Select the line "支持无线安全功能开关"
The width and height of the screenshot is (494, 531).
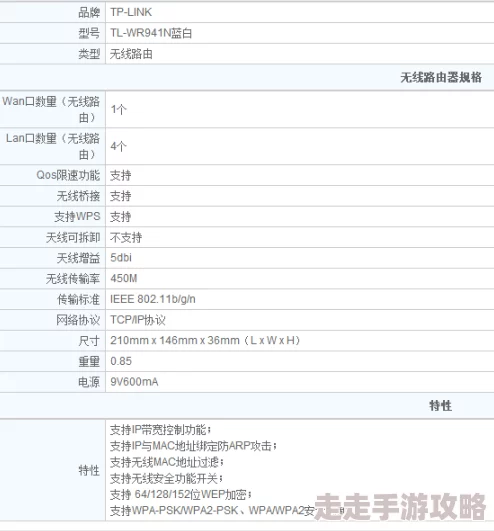pyautogui.click(x=164, y=478)
